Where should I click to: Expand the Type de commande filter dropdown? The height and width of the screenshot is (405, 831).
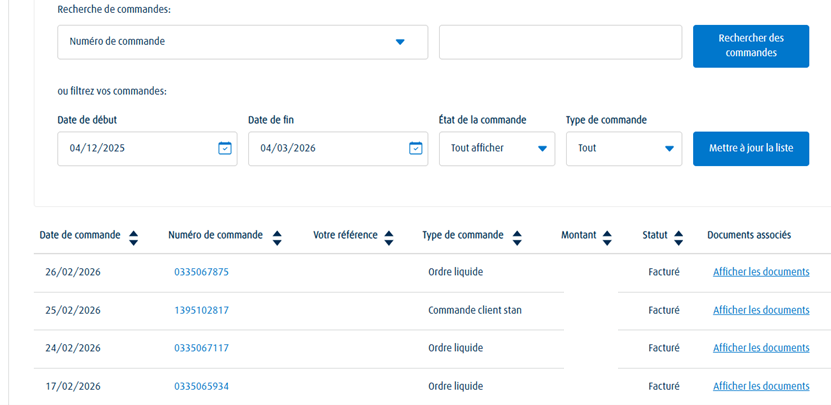coord(624,148)
